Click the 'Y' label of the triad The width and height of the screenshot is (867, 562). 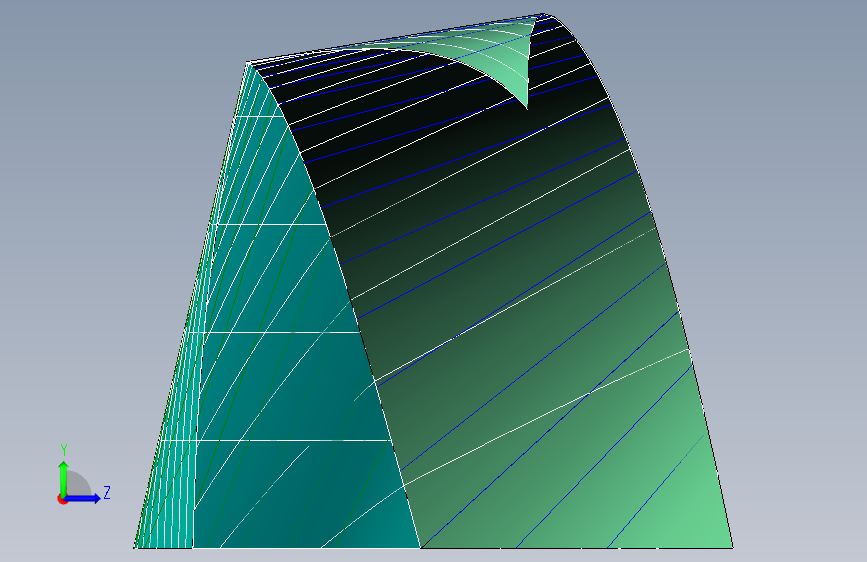64,450
